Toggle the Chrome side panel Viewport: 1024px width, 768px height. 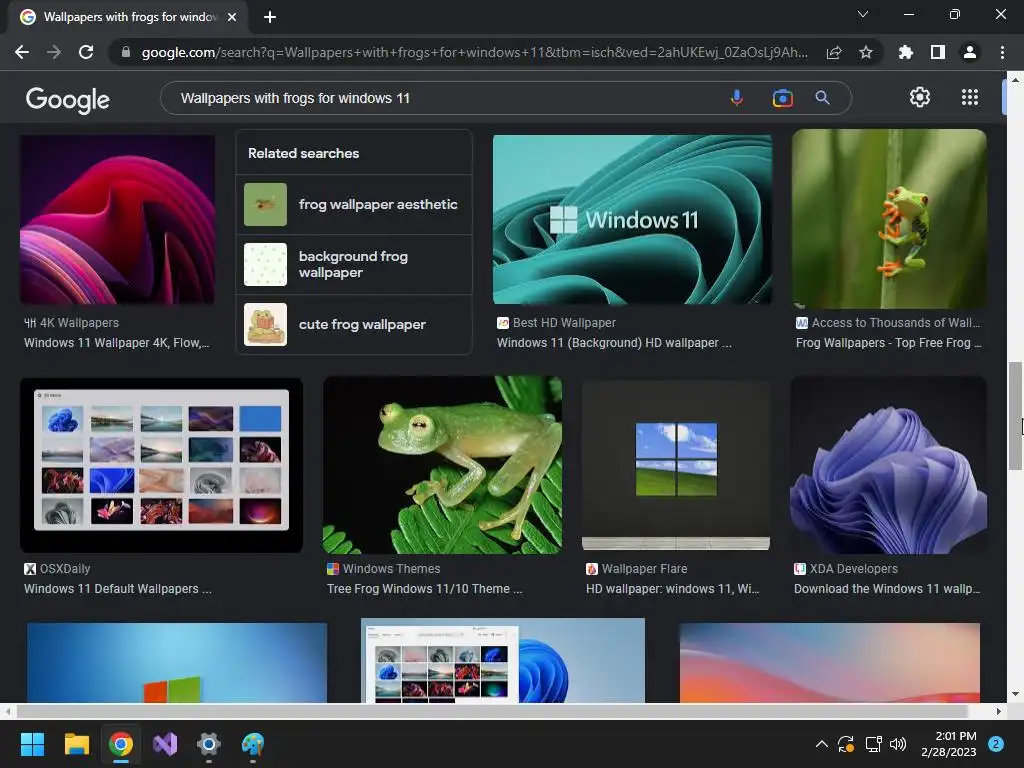[x=938, y=52]
